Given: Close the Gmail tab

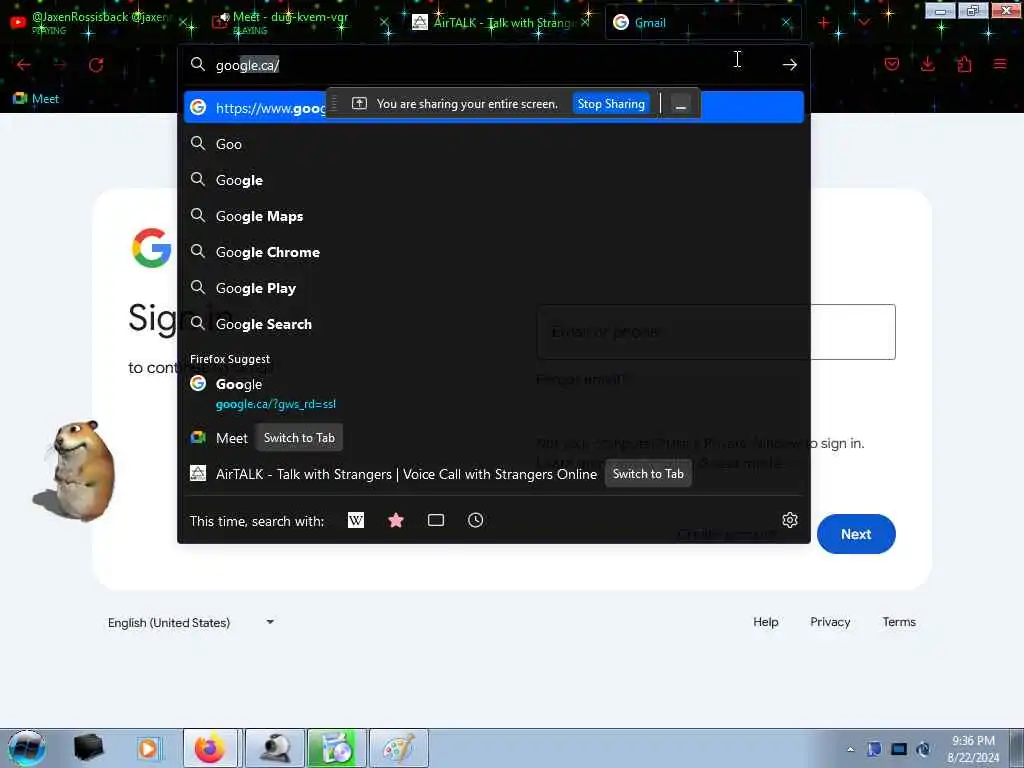Looking at the screenshot, I should [786, 23].
